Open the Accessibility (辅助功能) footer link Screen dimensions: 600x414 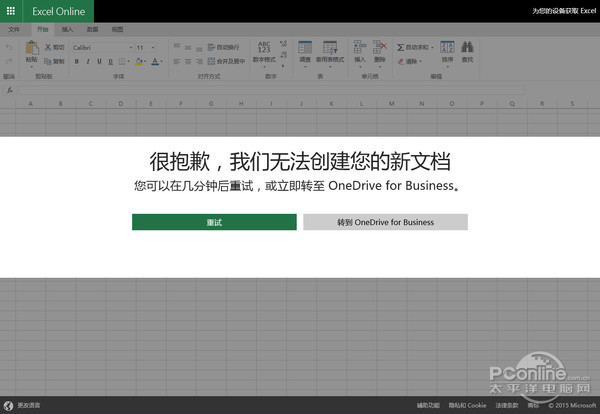[428, 406]
